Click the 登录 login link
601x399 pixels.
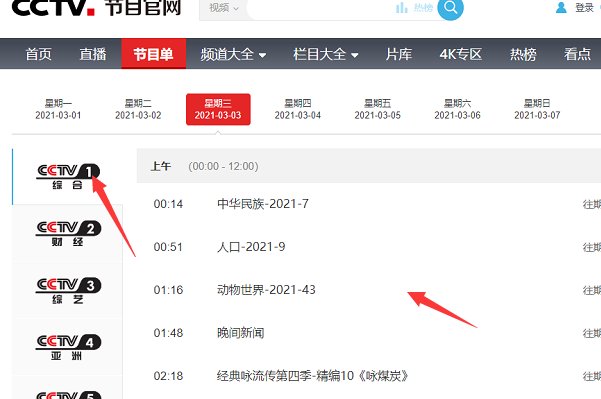tap(584, 8)
